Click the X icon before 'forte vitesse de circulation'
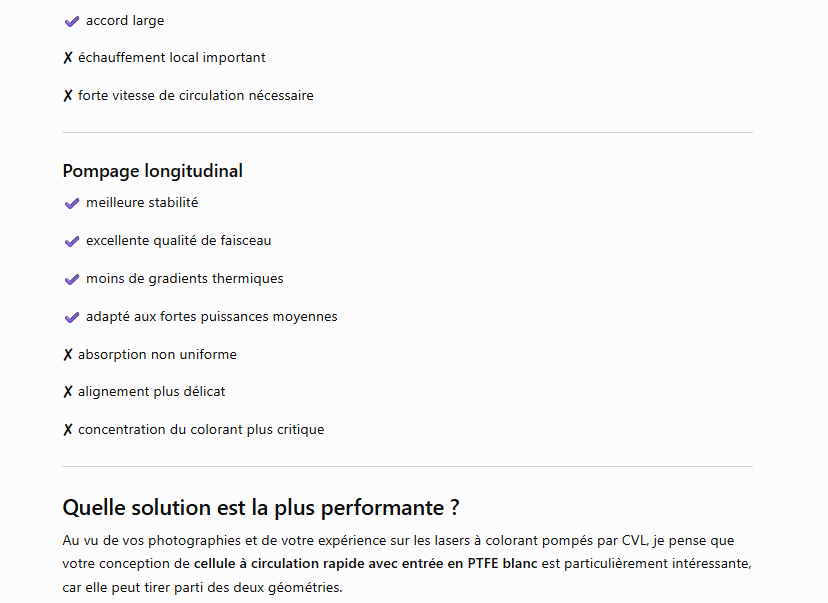 tap(68, 96)
